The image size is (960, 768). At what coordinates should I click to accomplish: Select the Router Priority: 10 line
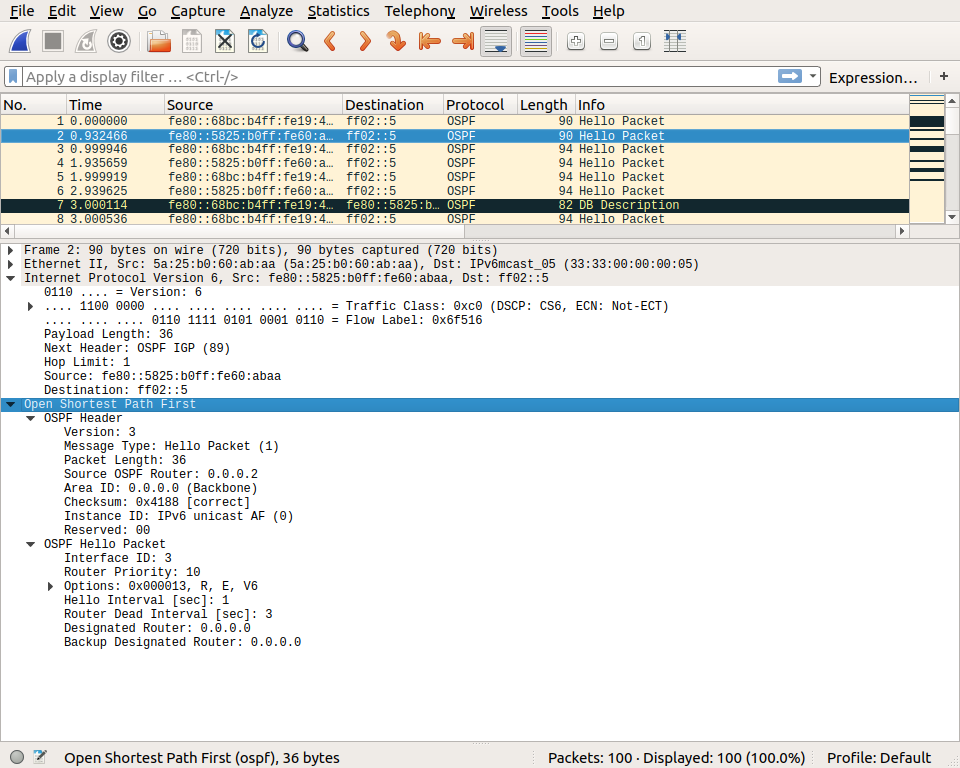coord(132,572)
